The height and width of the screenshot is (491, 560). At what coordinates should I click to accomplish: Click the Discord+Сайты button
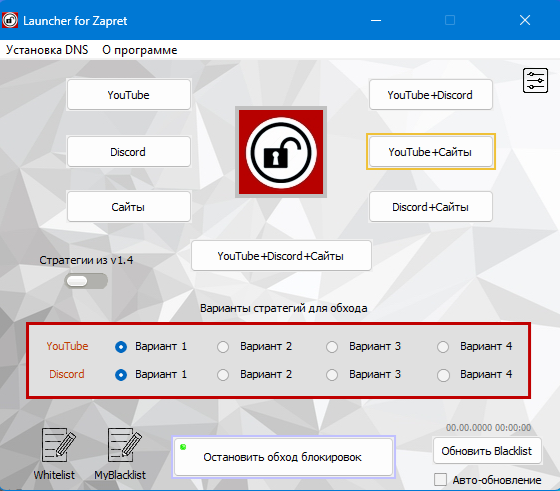pyautogui.click(x=431, y=207)
